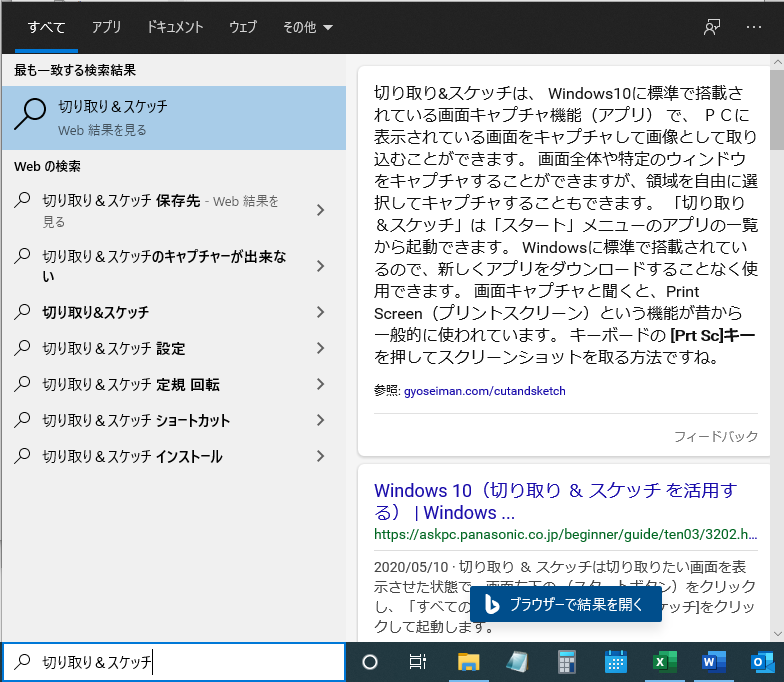Expand arrow for ショートカット suggestion
This screenshot has width=784, height=682.
click(321, 420)
